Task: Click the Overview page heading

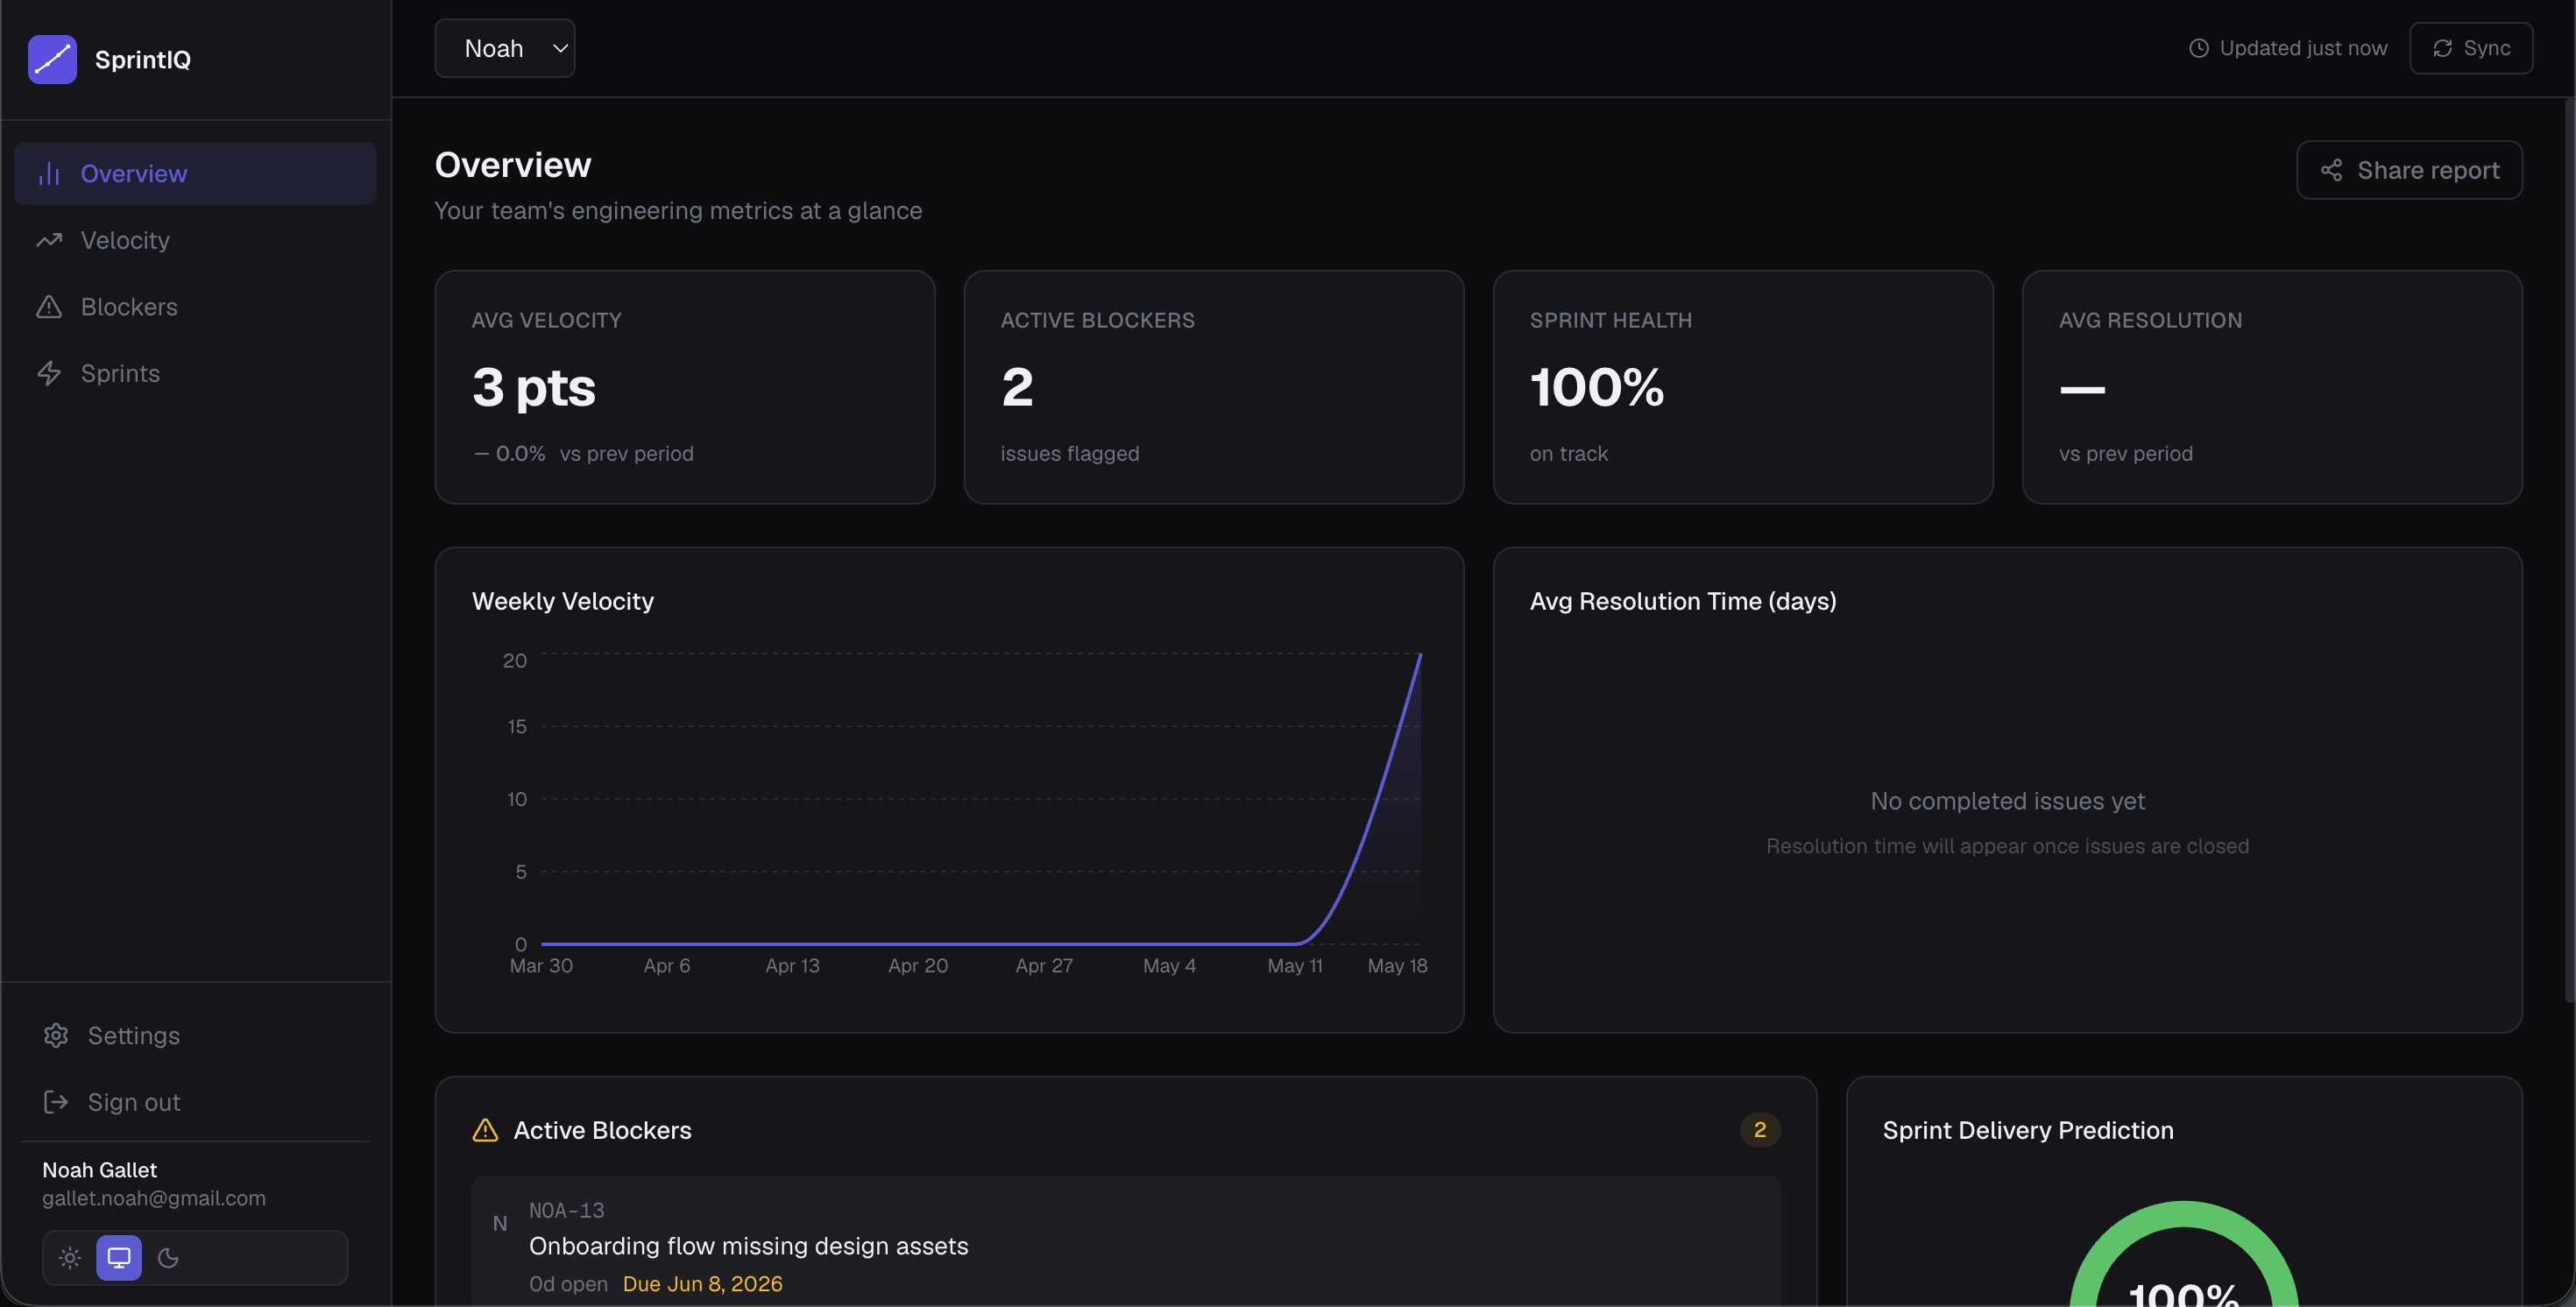Action: pos(513,165)
